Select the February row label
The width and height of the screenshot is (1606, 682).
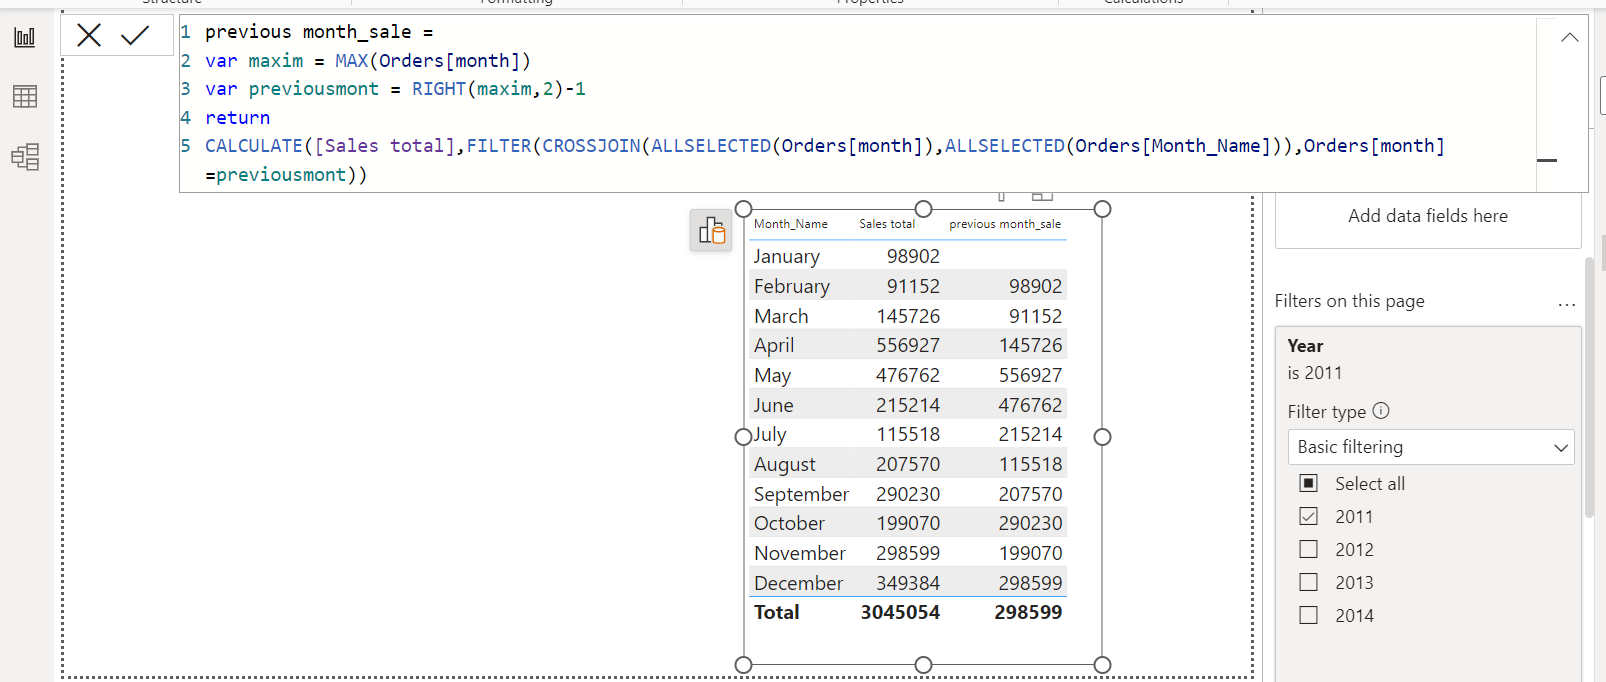[x=791, y=286]
